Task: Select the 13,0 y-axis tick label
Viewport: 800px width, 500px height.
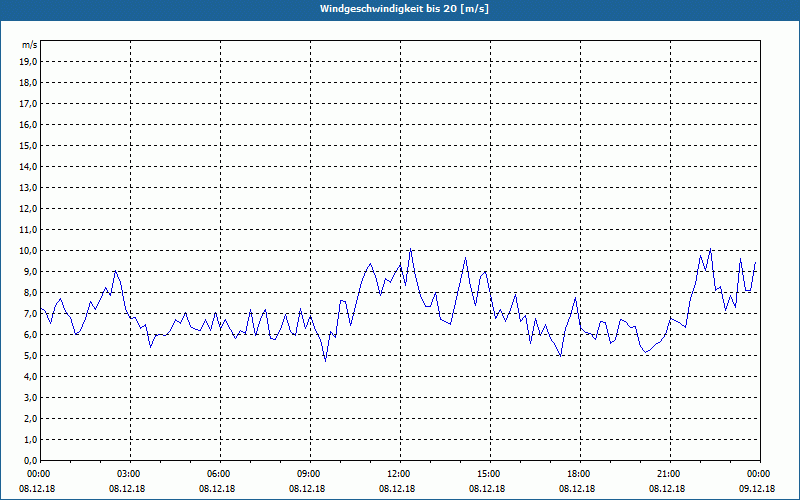Action: click(29, 188)
